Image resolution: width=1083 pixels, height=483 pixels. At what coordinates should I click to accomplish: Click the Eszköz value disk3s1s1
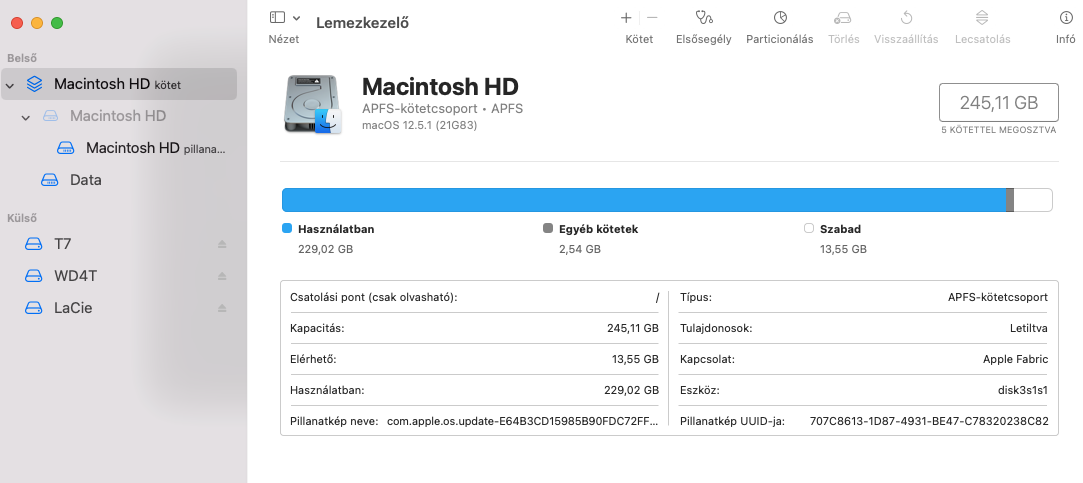(1025, 390)
